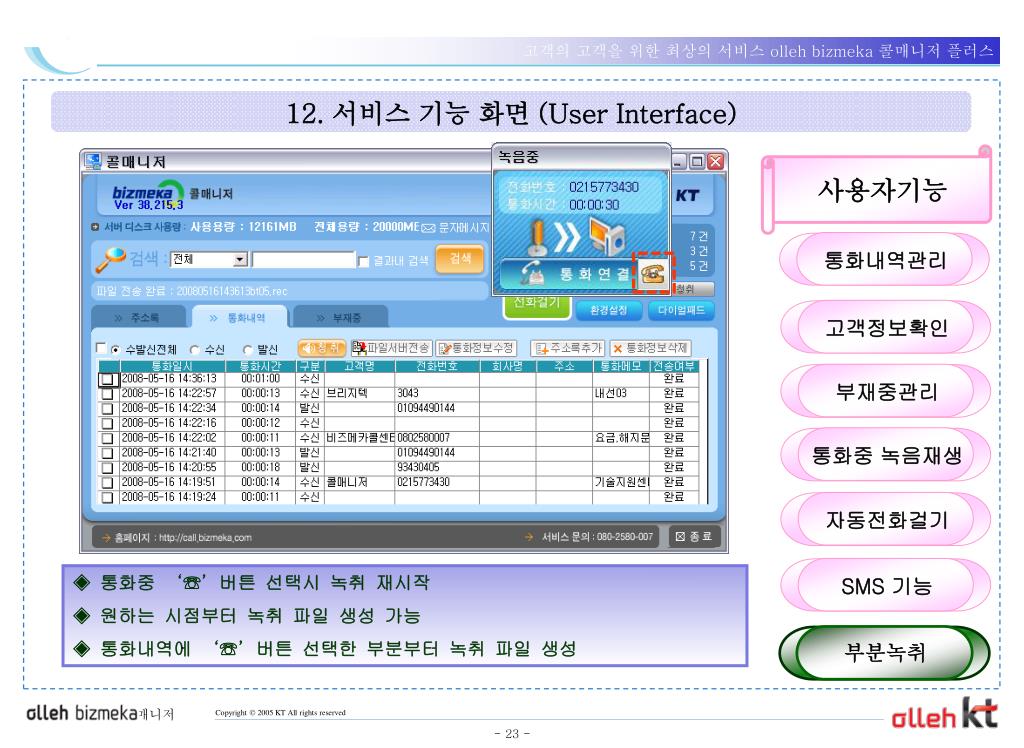Check the row 2008-05-16 14:22:34 checkbox
The height and width of the screenshot is (748, 1024).
108,408
